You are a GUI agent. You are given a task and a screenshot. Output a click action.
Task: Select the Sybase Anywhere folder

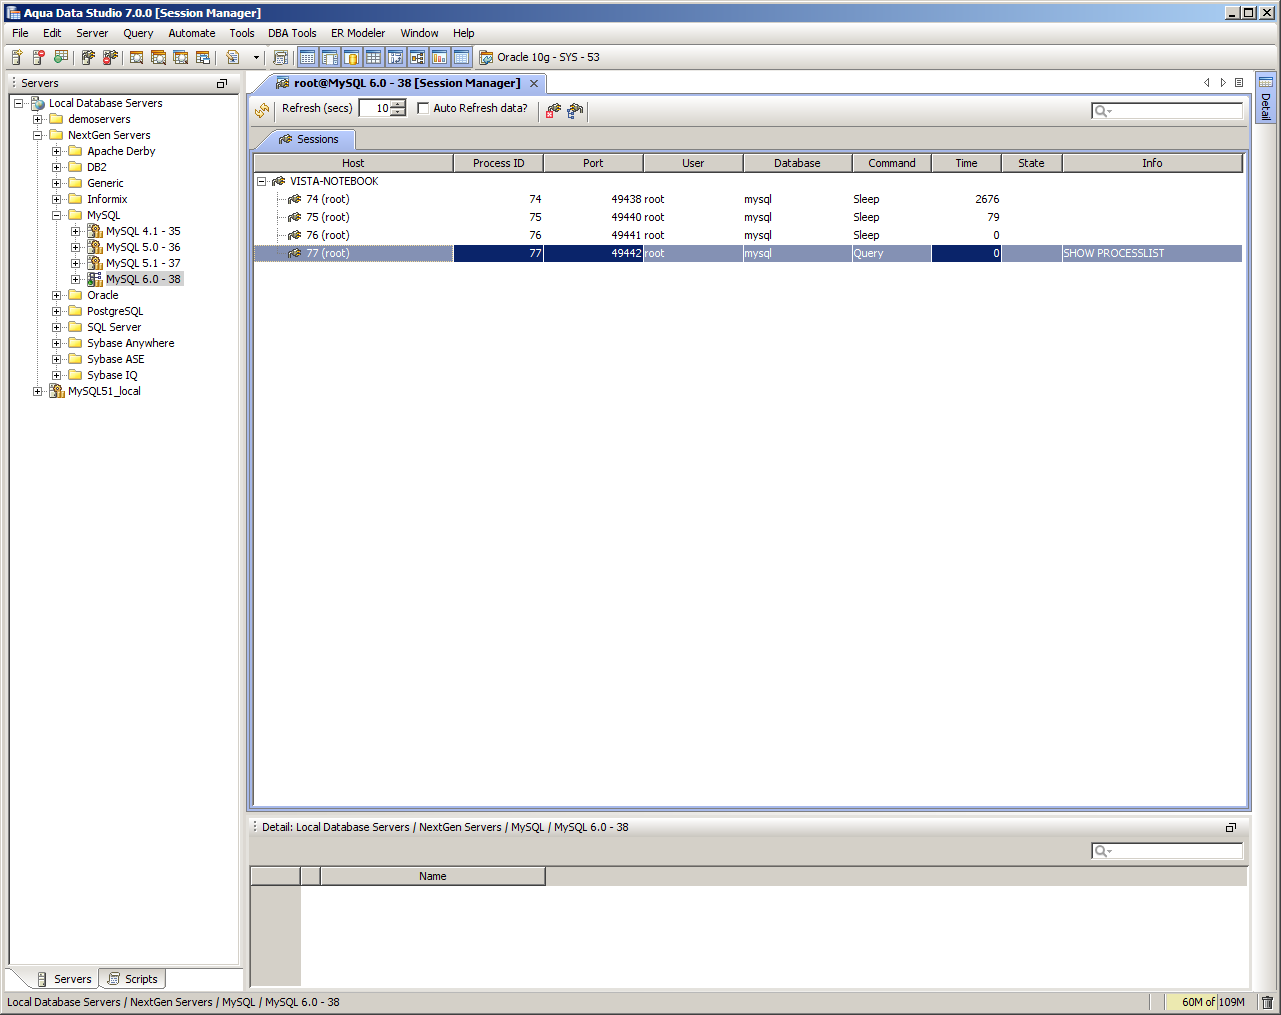130,343
